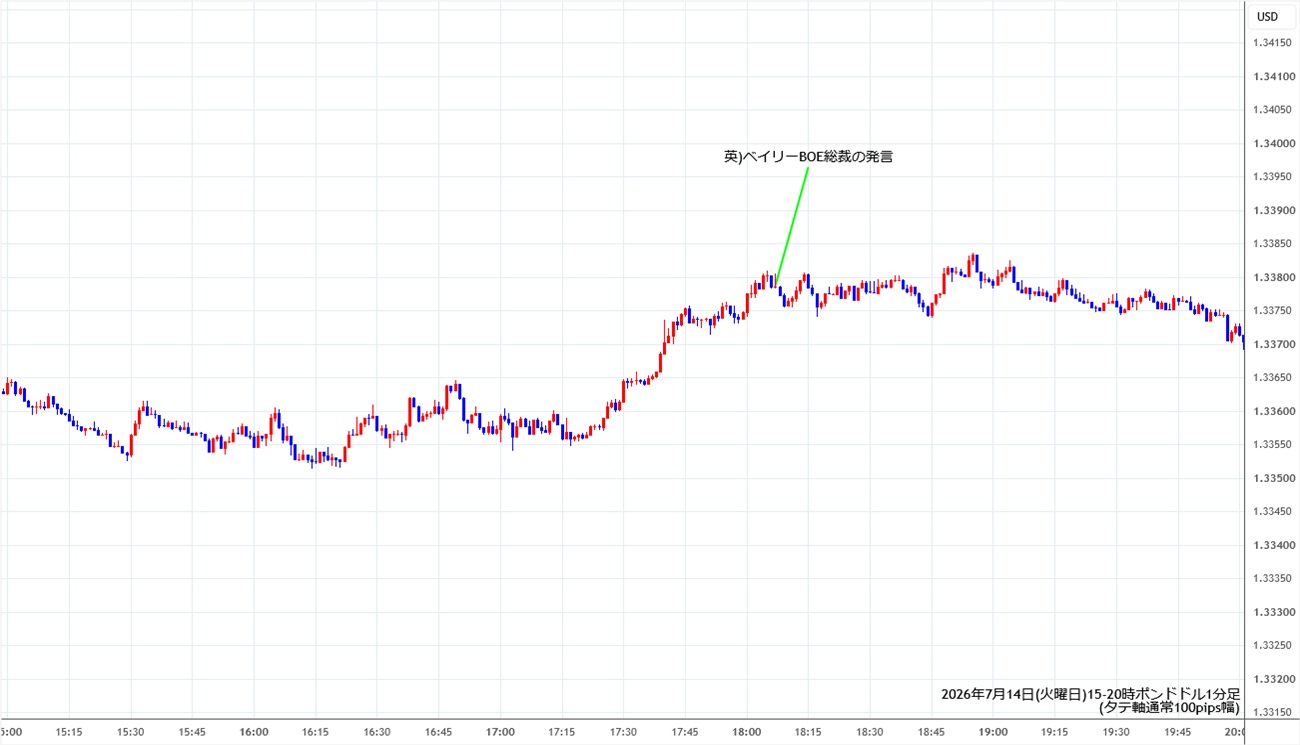Click the 15:30 time axis label

tap(131, 732)
